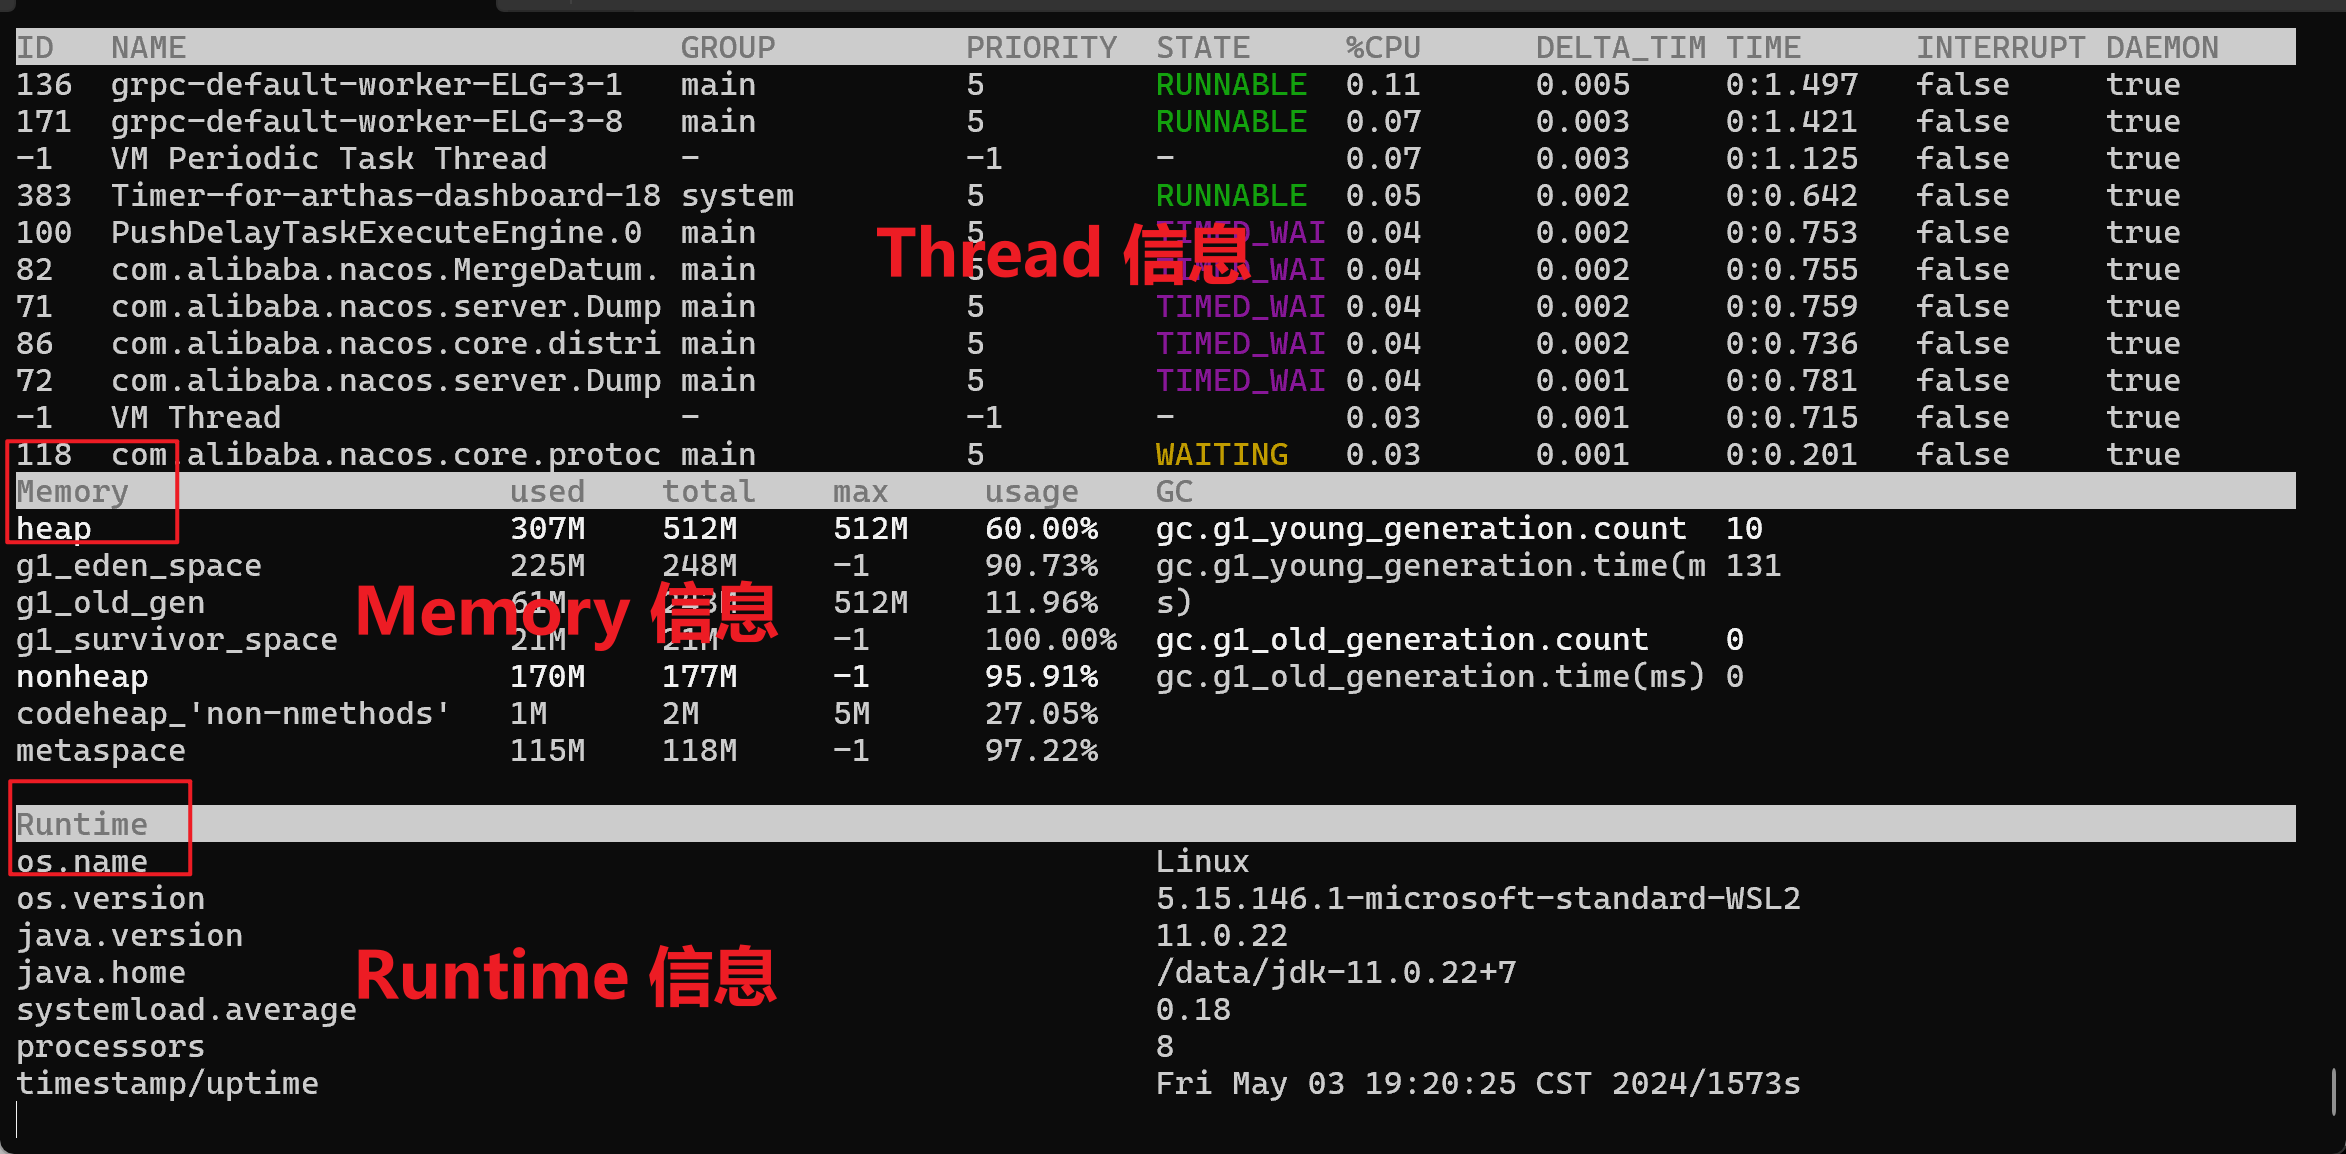
Task: Click the java.home path /data/jdk-11.0.22+7
Action: click(x=1335, y=973)
